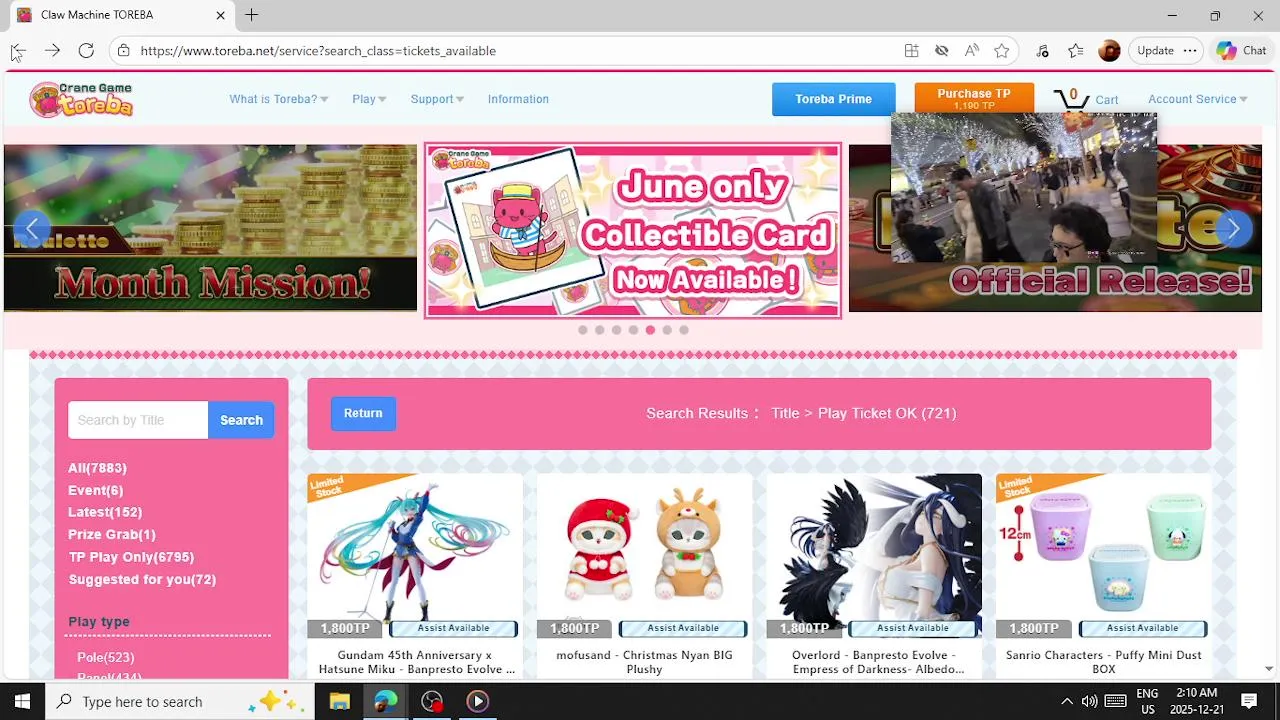Click the browser address bar URL
Screen dimensions: 1280x720
tap(318, 51)
